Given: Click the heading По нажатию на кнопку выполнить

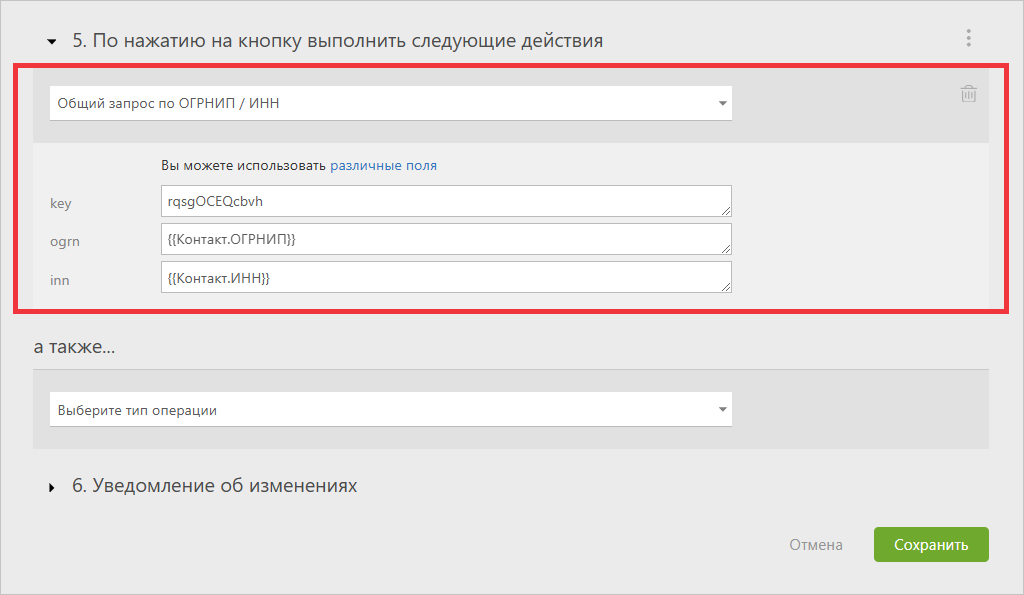Looking at the screenshot, I should (x=338, y=40).
